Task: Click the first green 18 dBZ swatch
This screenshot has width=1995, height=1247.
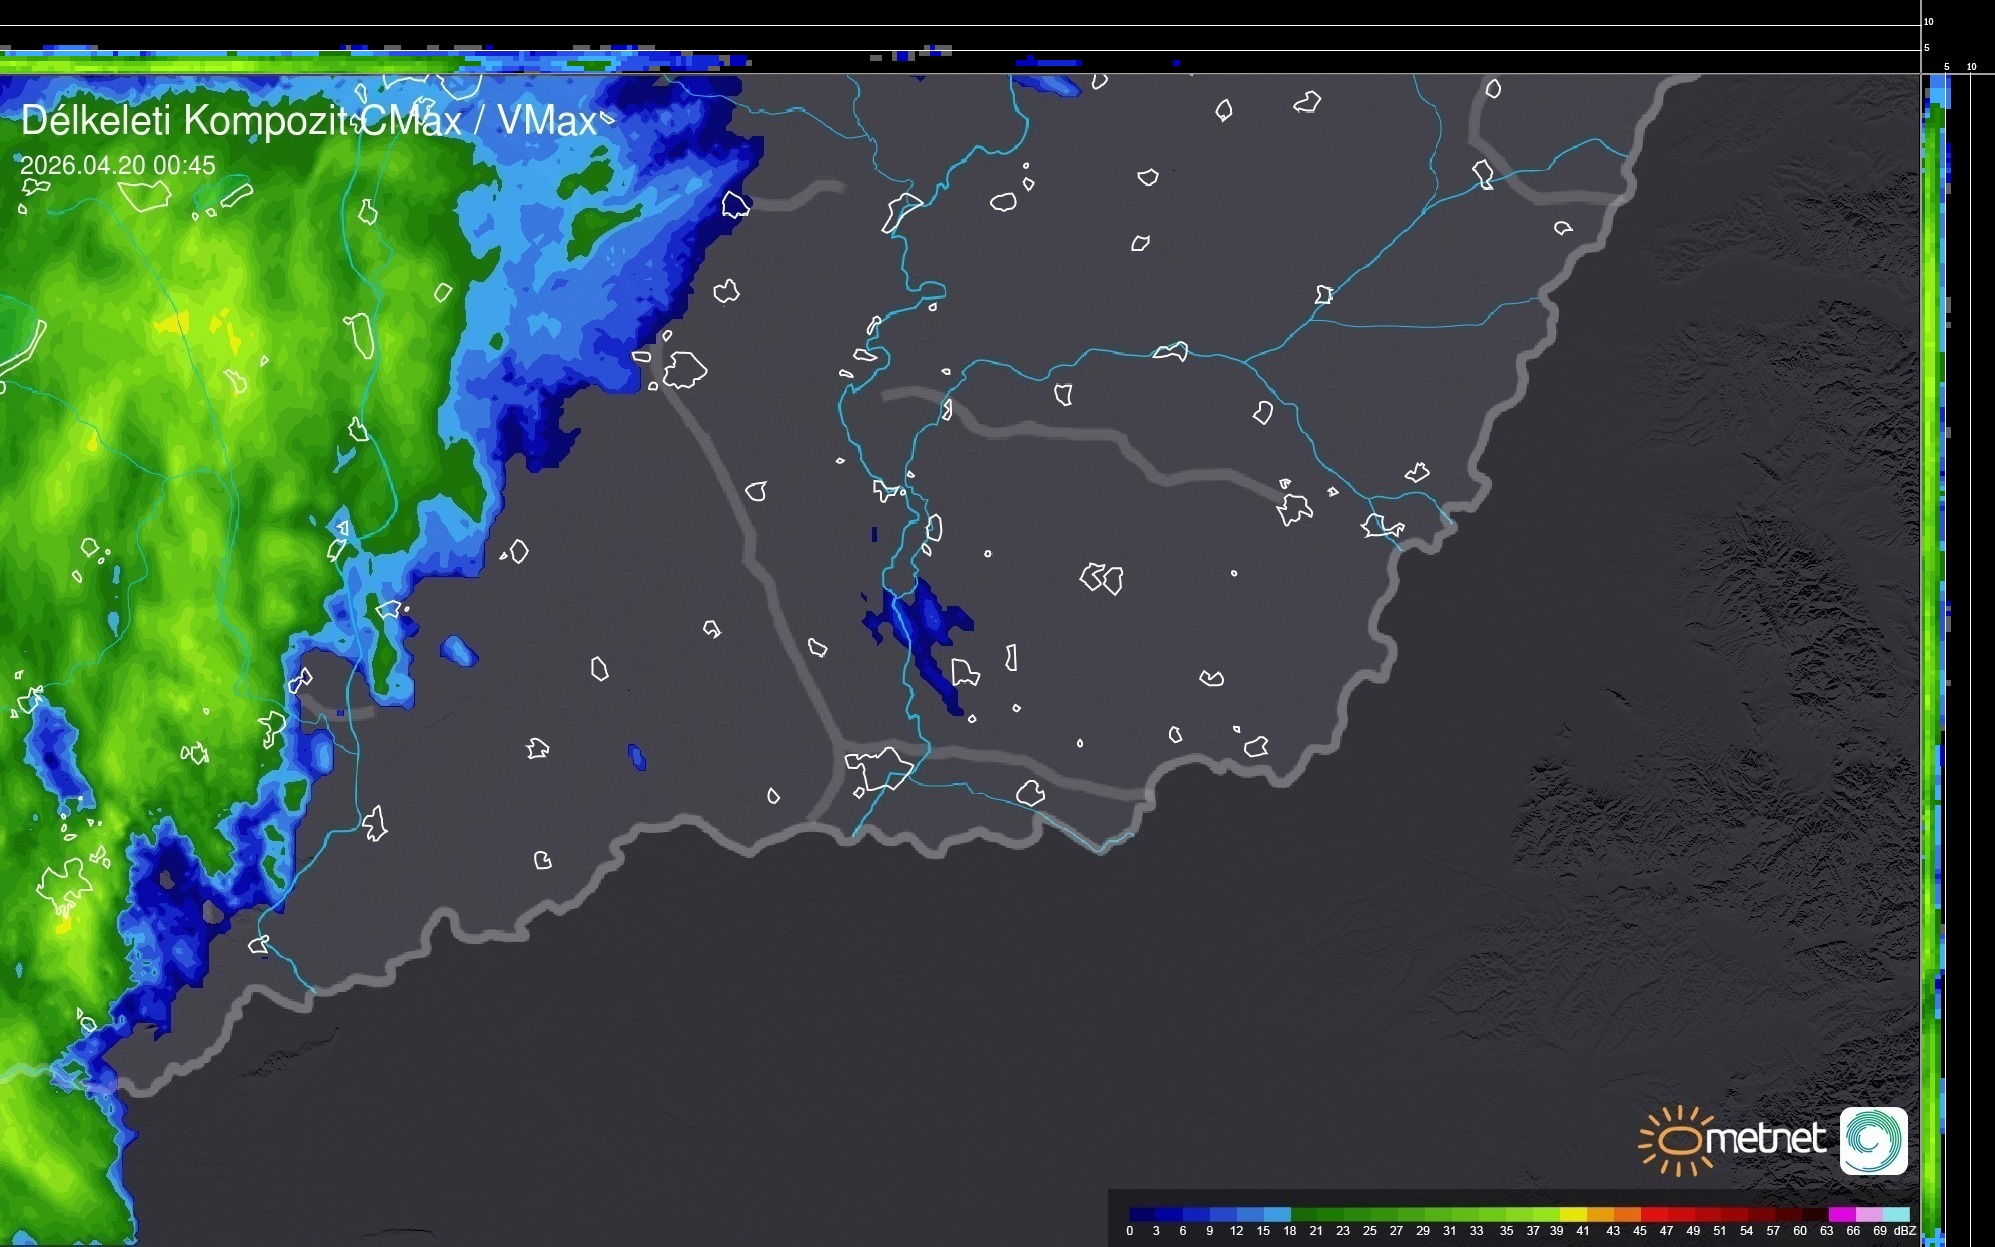Action: coord(1303,1214)
